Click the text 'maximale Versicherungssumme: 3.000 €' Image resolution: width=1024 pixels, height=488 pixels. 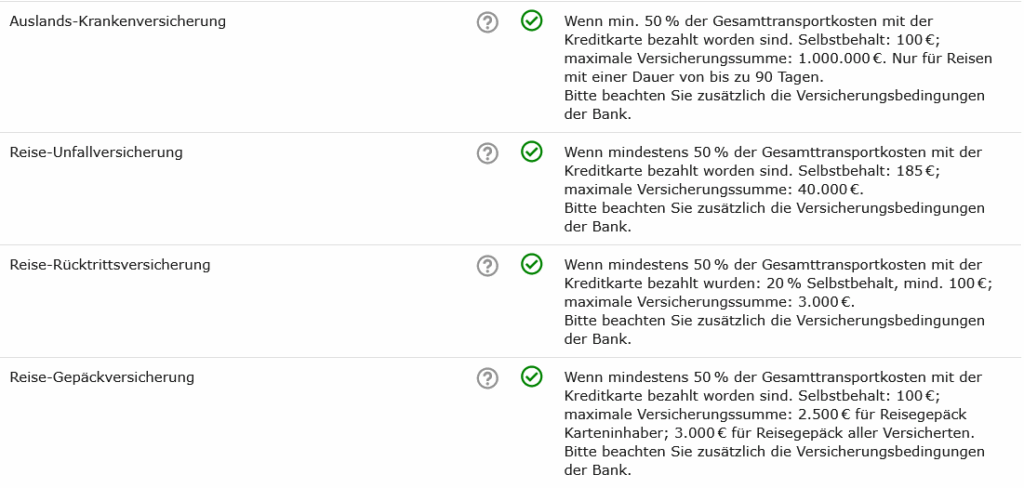pos(709,302)
